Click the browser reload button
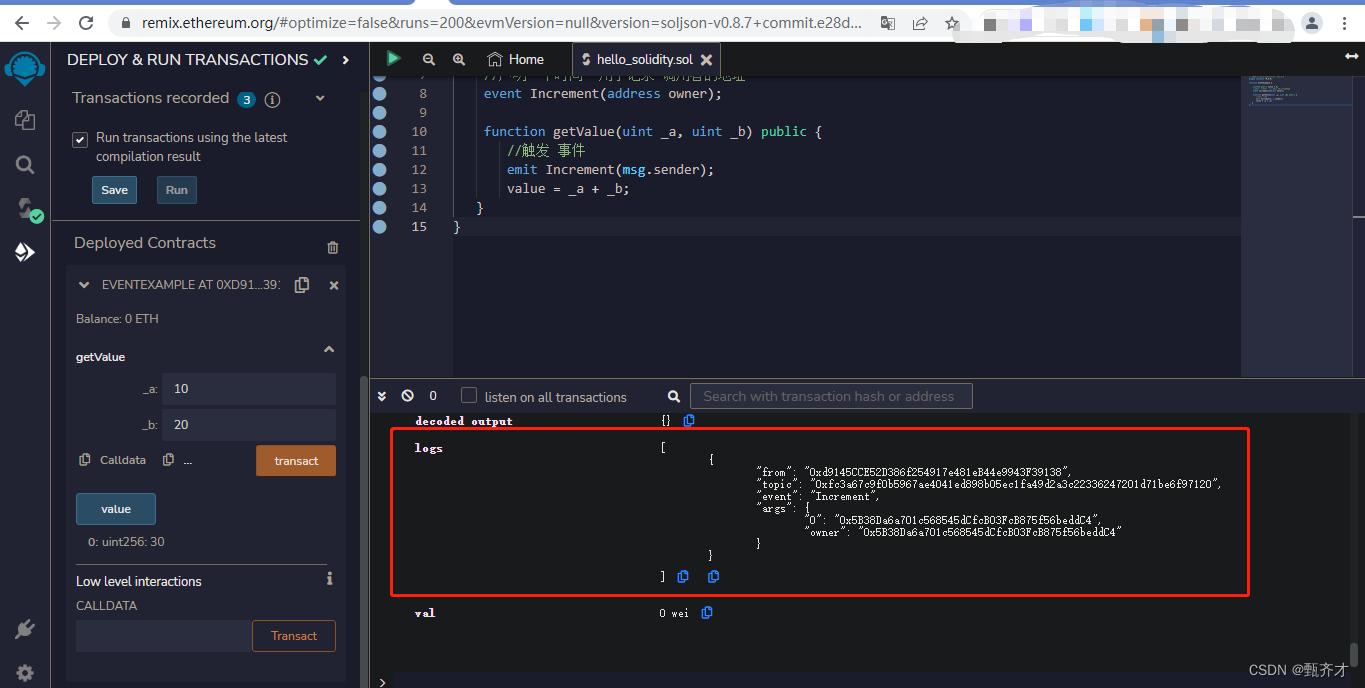The height and width of the screenshot is (688, 1365). [86, 23]
